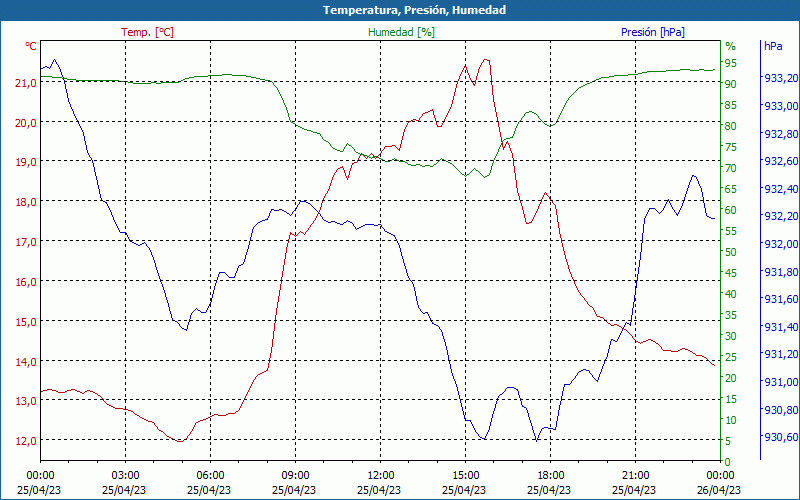Image resolution: width=800 pixels, height=500 pixels.
Task: Click the 930,80 pressure axis value
Action: (781, 409)
